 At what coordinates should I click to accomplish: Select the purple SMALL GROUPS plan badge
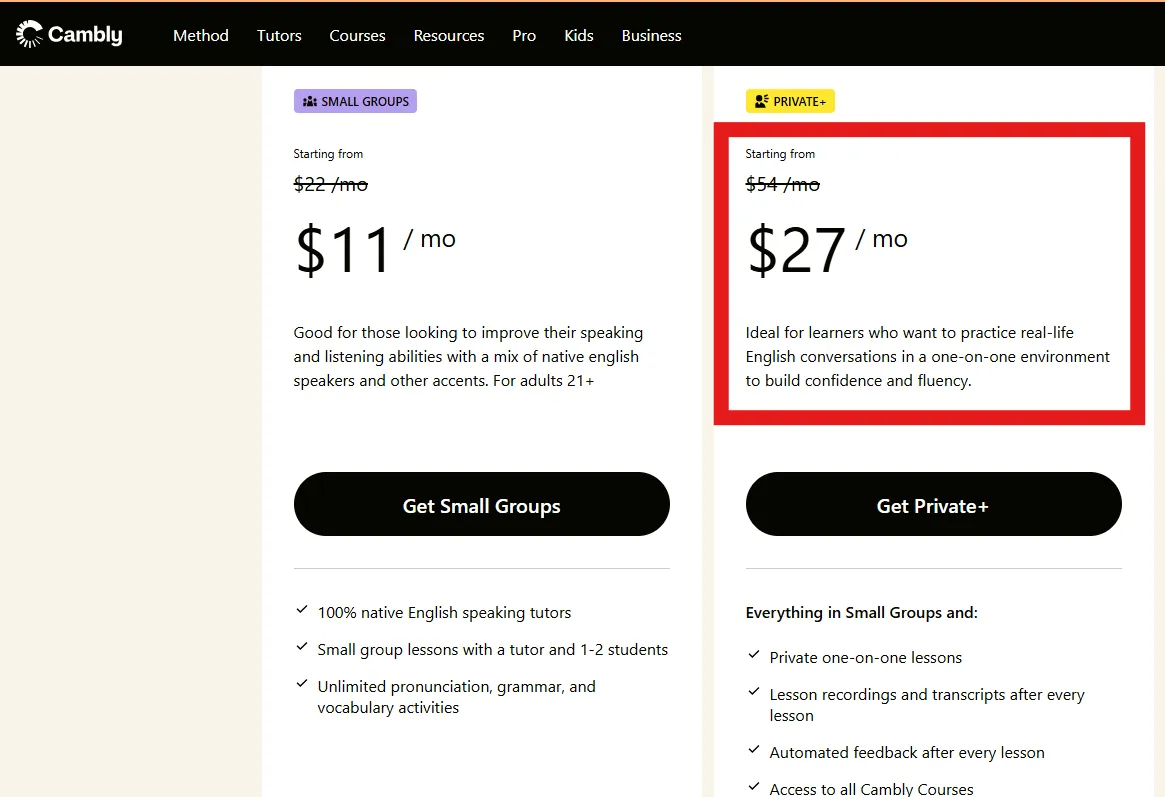pos(355,101)
